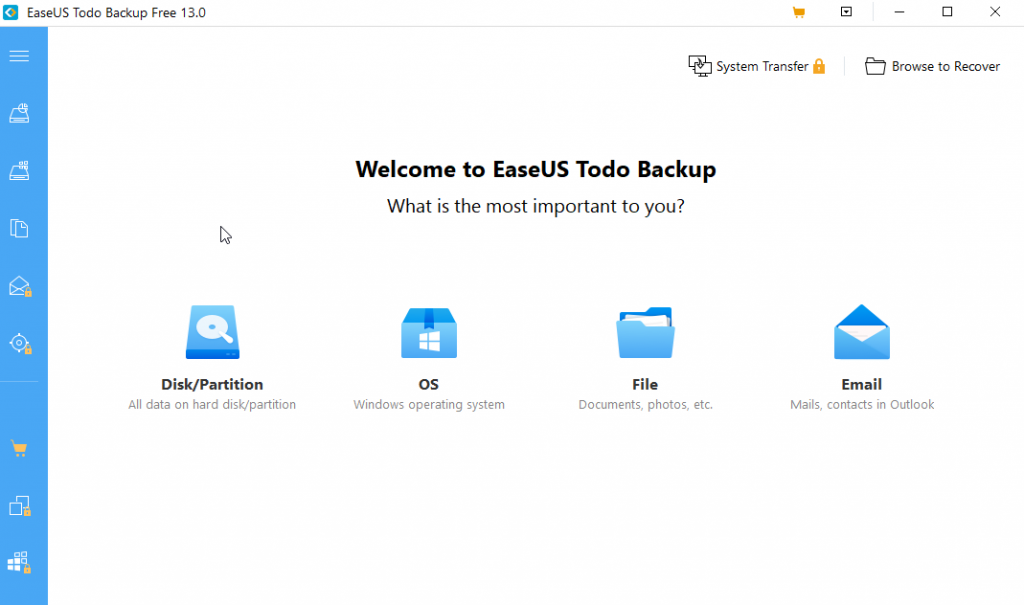1024x605 pixels.
Task: Select the Email envelope icon
Action: point(862,332)
